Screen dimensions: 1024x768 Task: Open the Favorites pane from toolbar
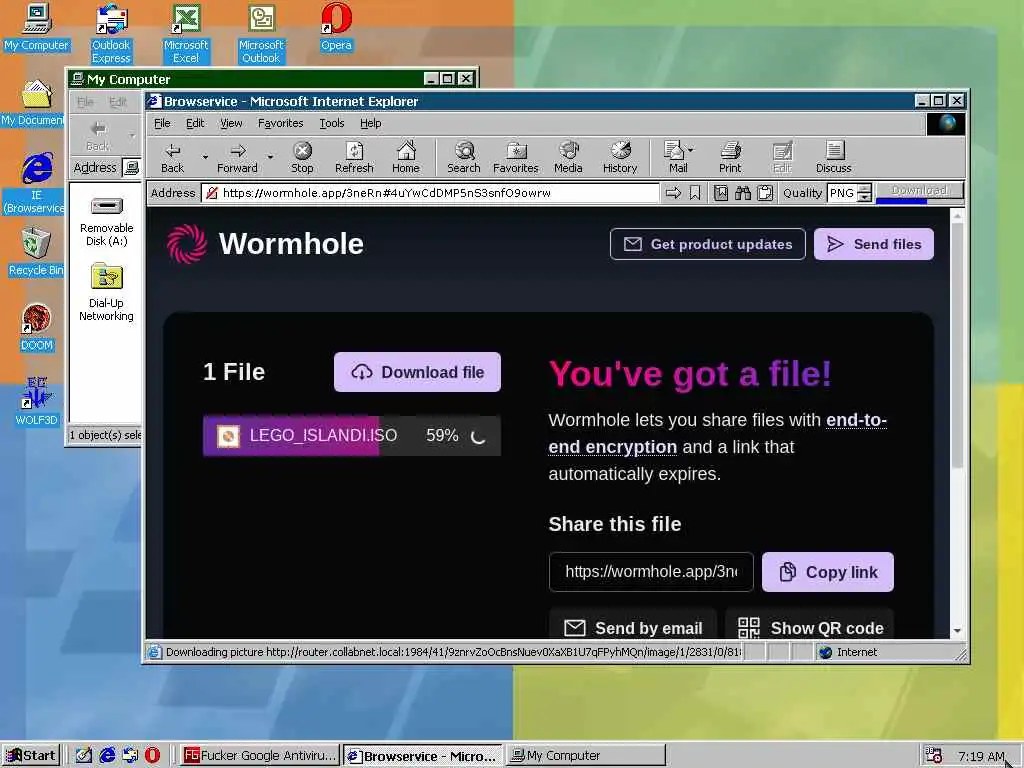tap(515, 158)
